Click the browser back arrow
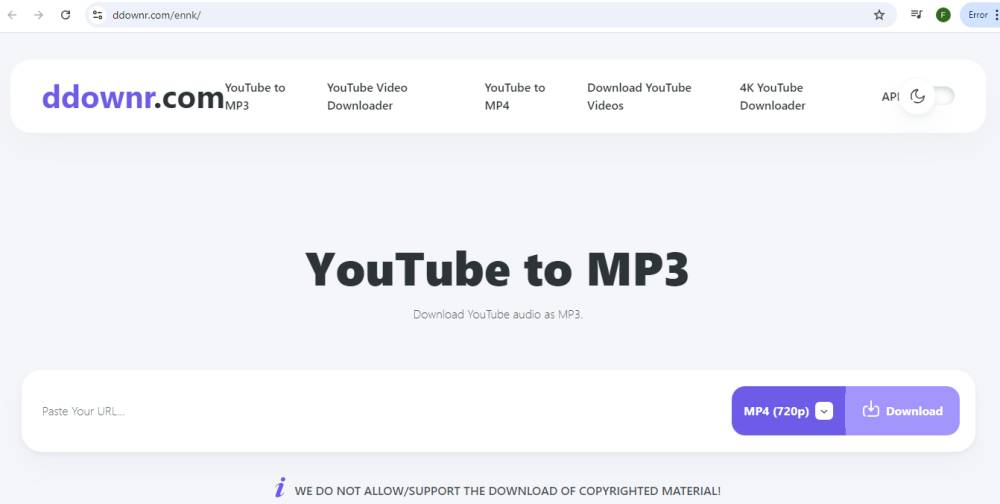This screenshot has width=1000, height=504. pyautogui.click(x=12, y=15)
